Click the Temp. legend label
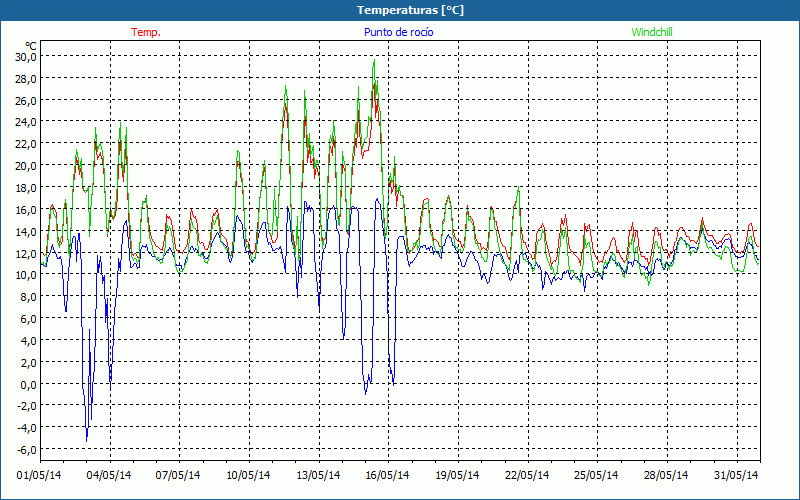 coord(146,32)
